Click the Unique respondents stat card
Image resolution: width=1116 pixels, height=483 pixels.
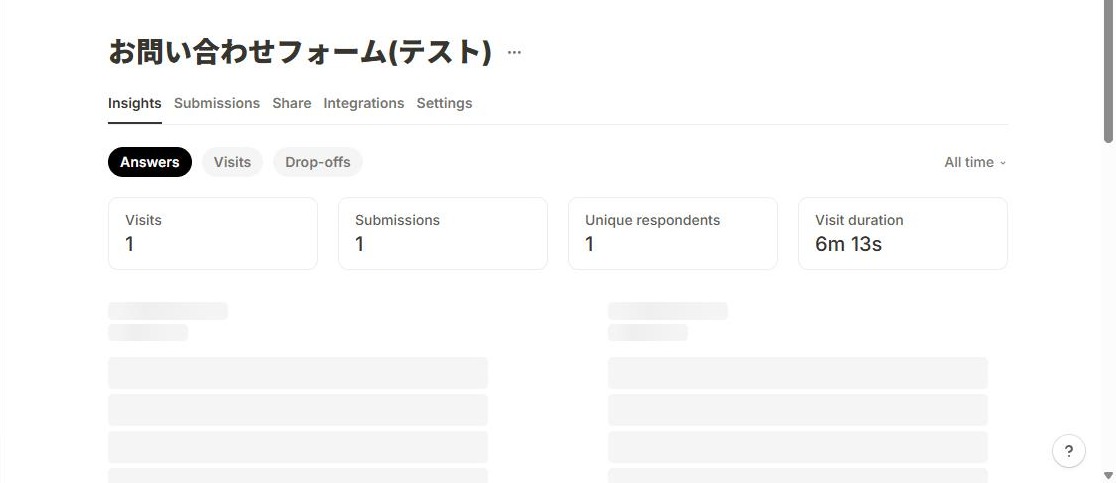coord(673,233)
